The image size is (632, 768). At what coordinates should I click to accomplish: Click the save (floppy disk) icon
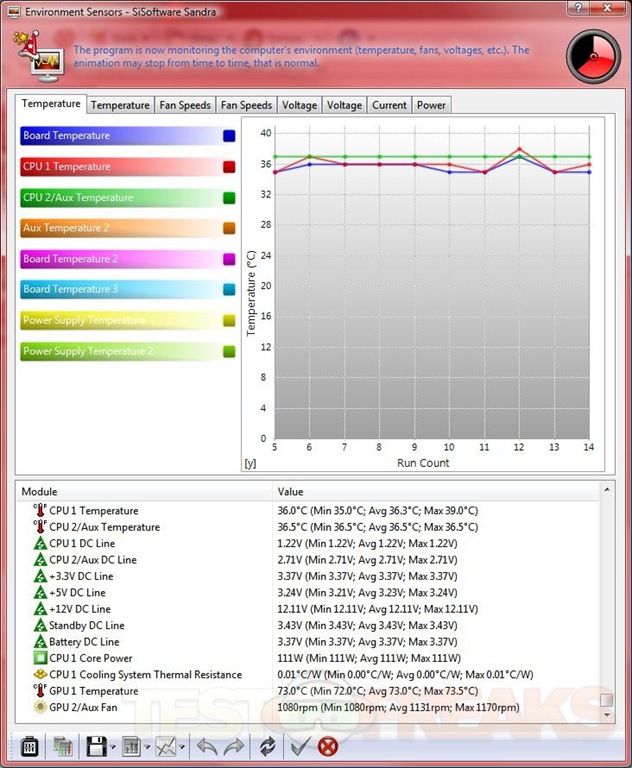click(97, 746)
